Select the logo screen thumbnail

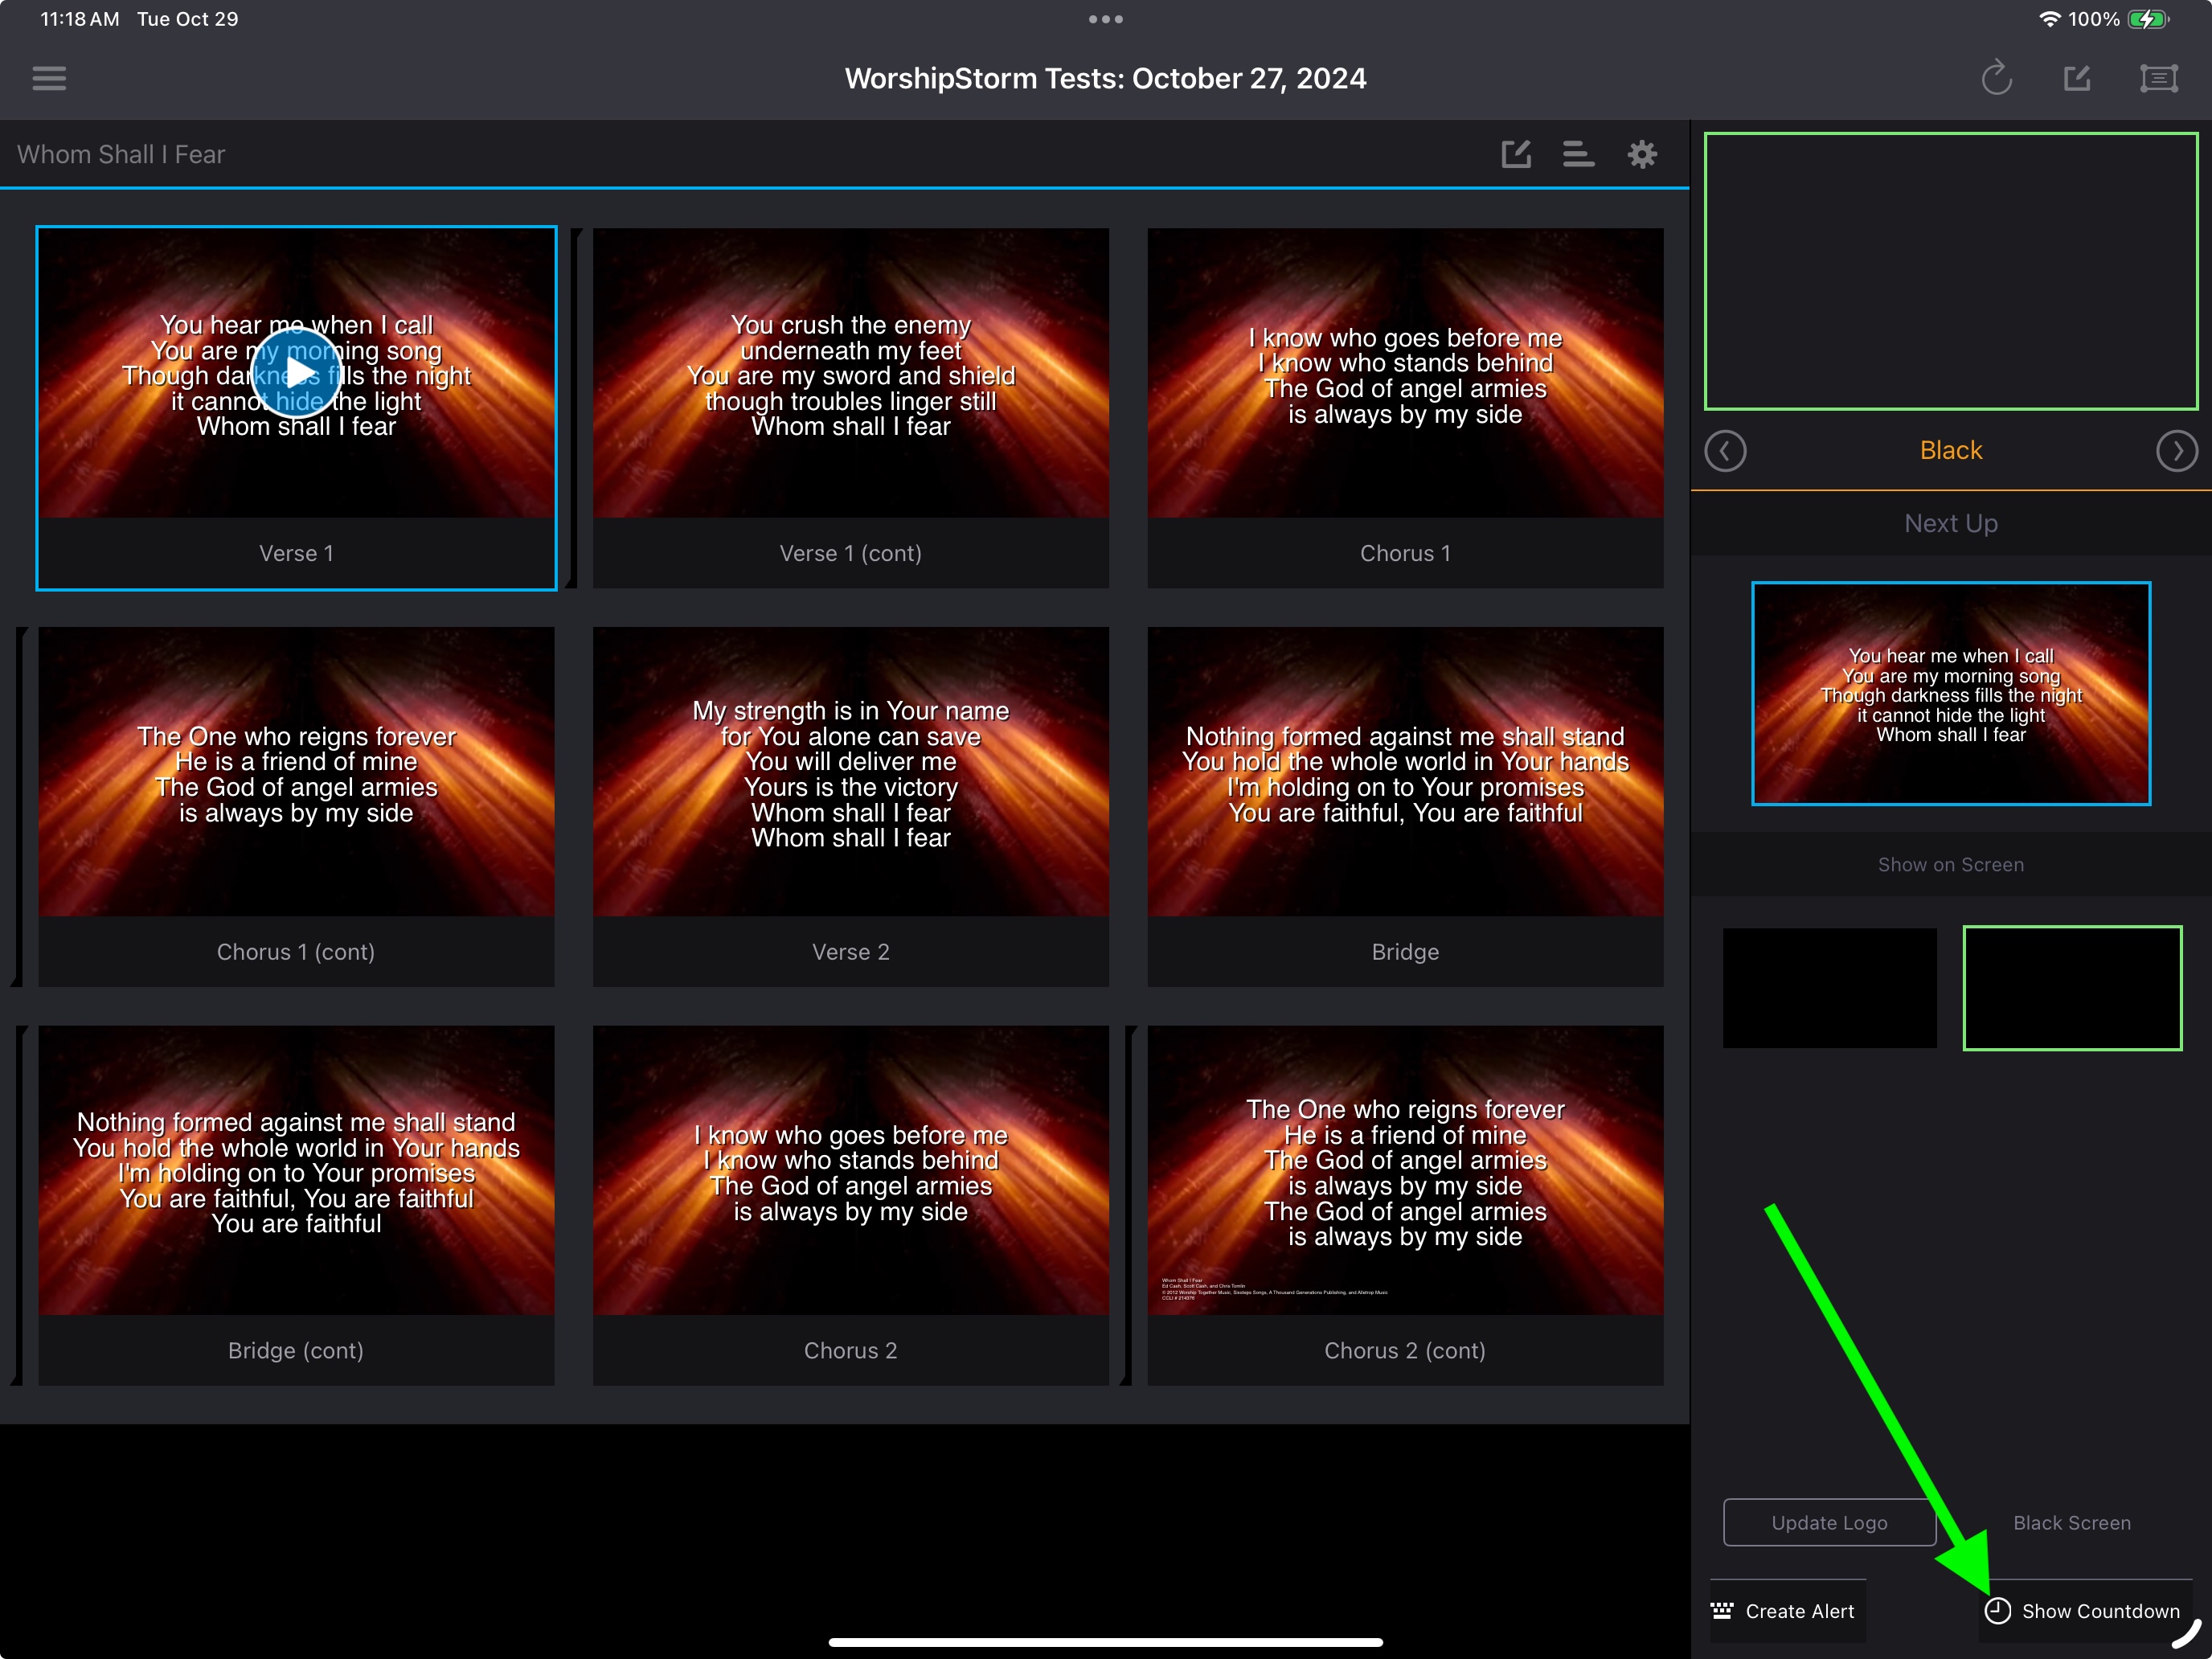point(1830,988)
